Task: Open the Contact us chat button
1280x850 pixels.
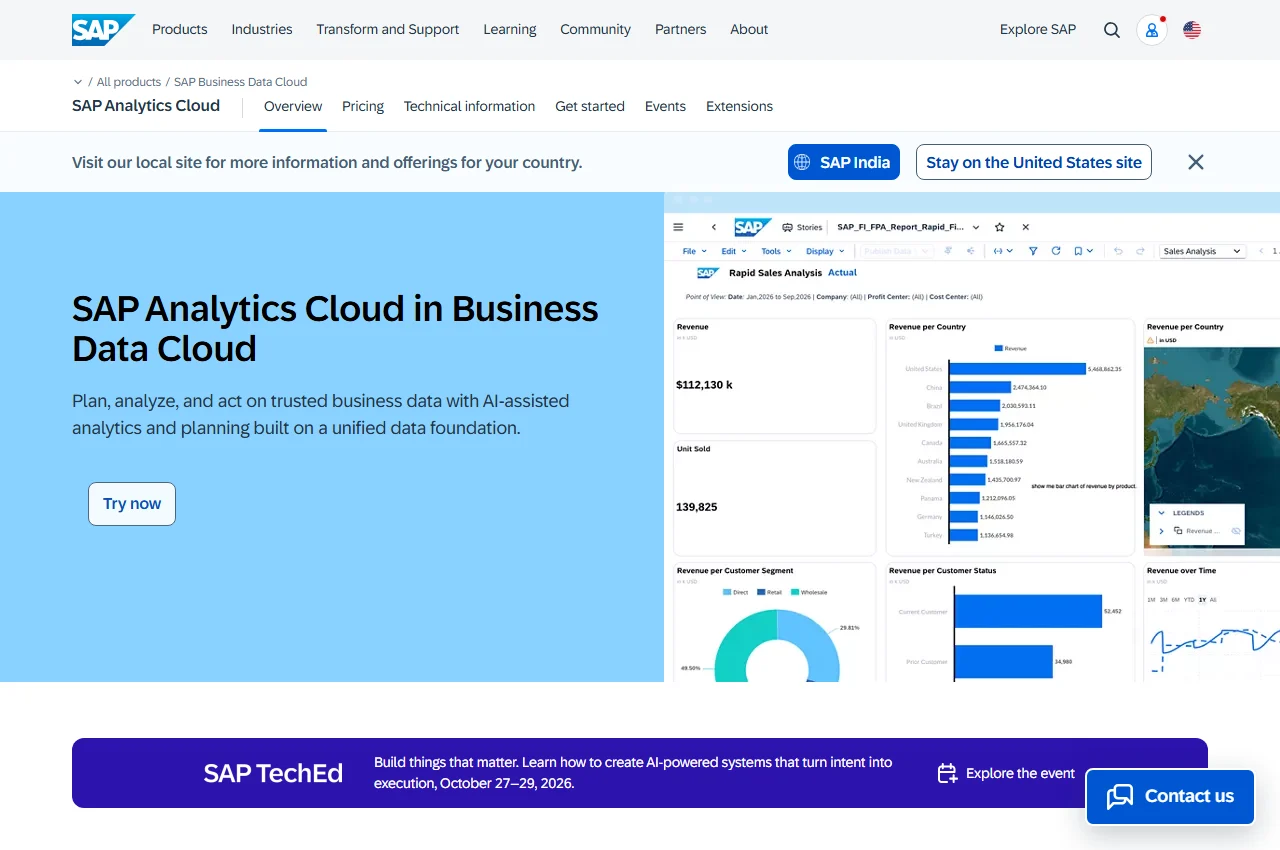Action: point(1170,796)
